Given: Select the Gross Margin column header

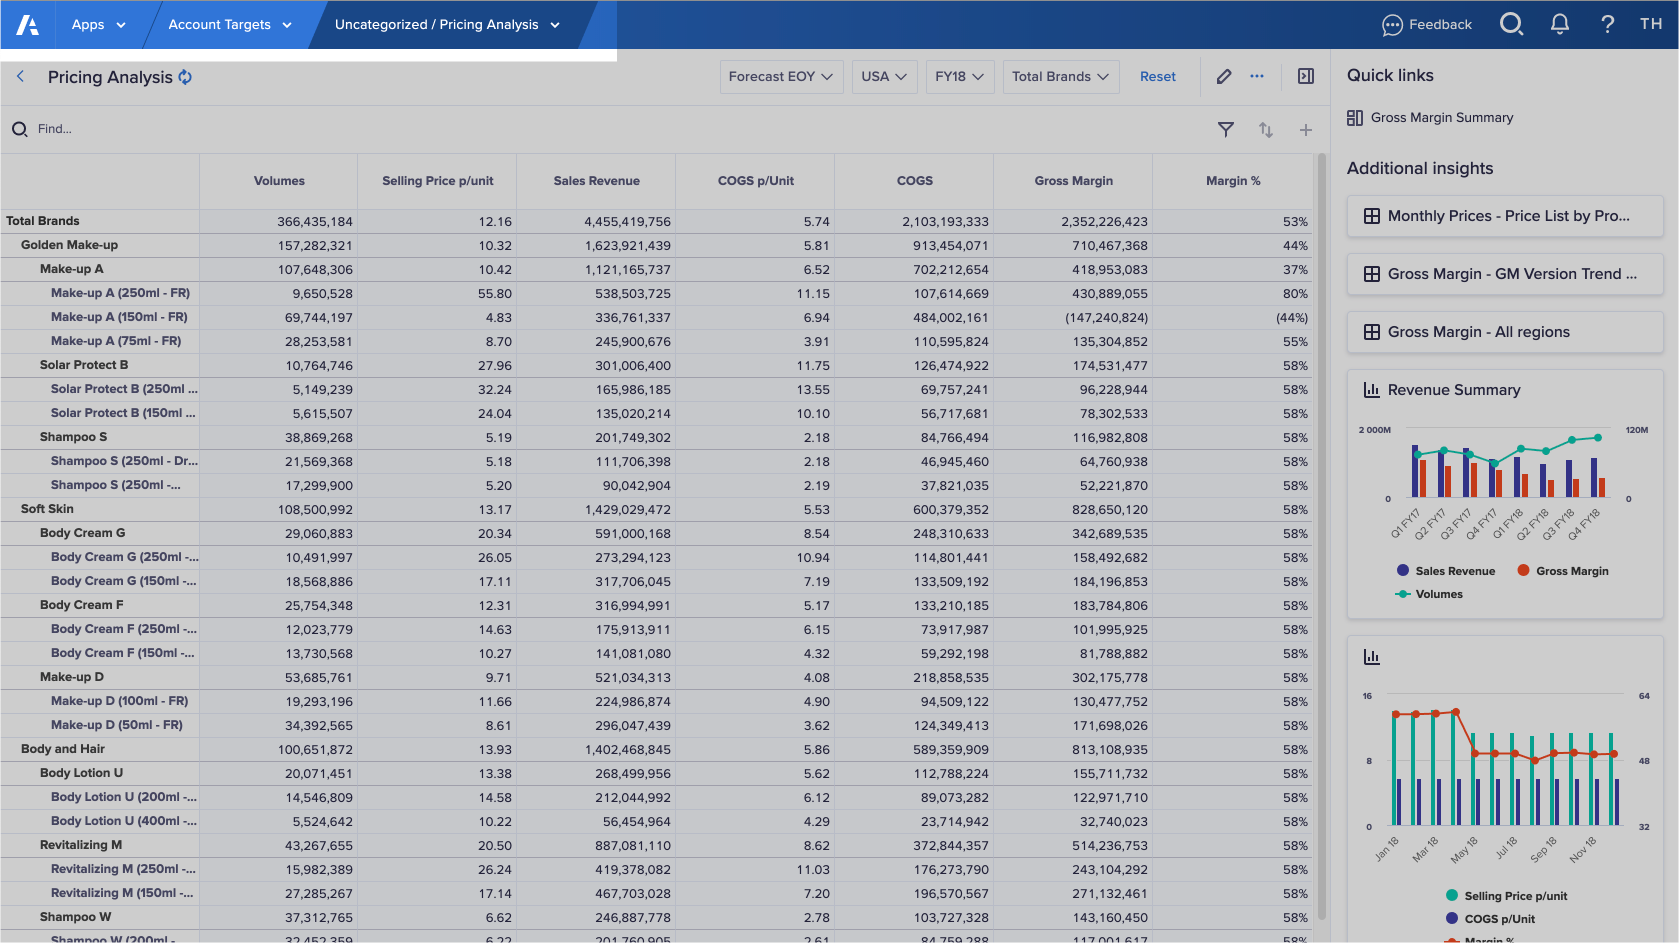Looking at the screenshot, I should [x=1074, y=181].
